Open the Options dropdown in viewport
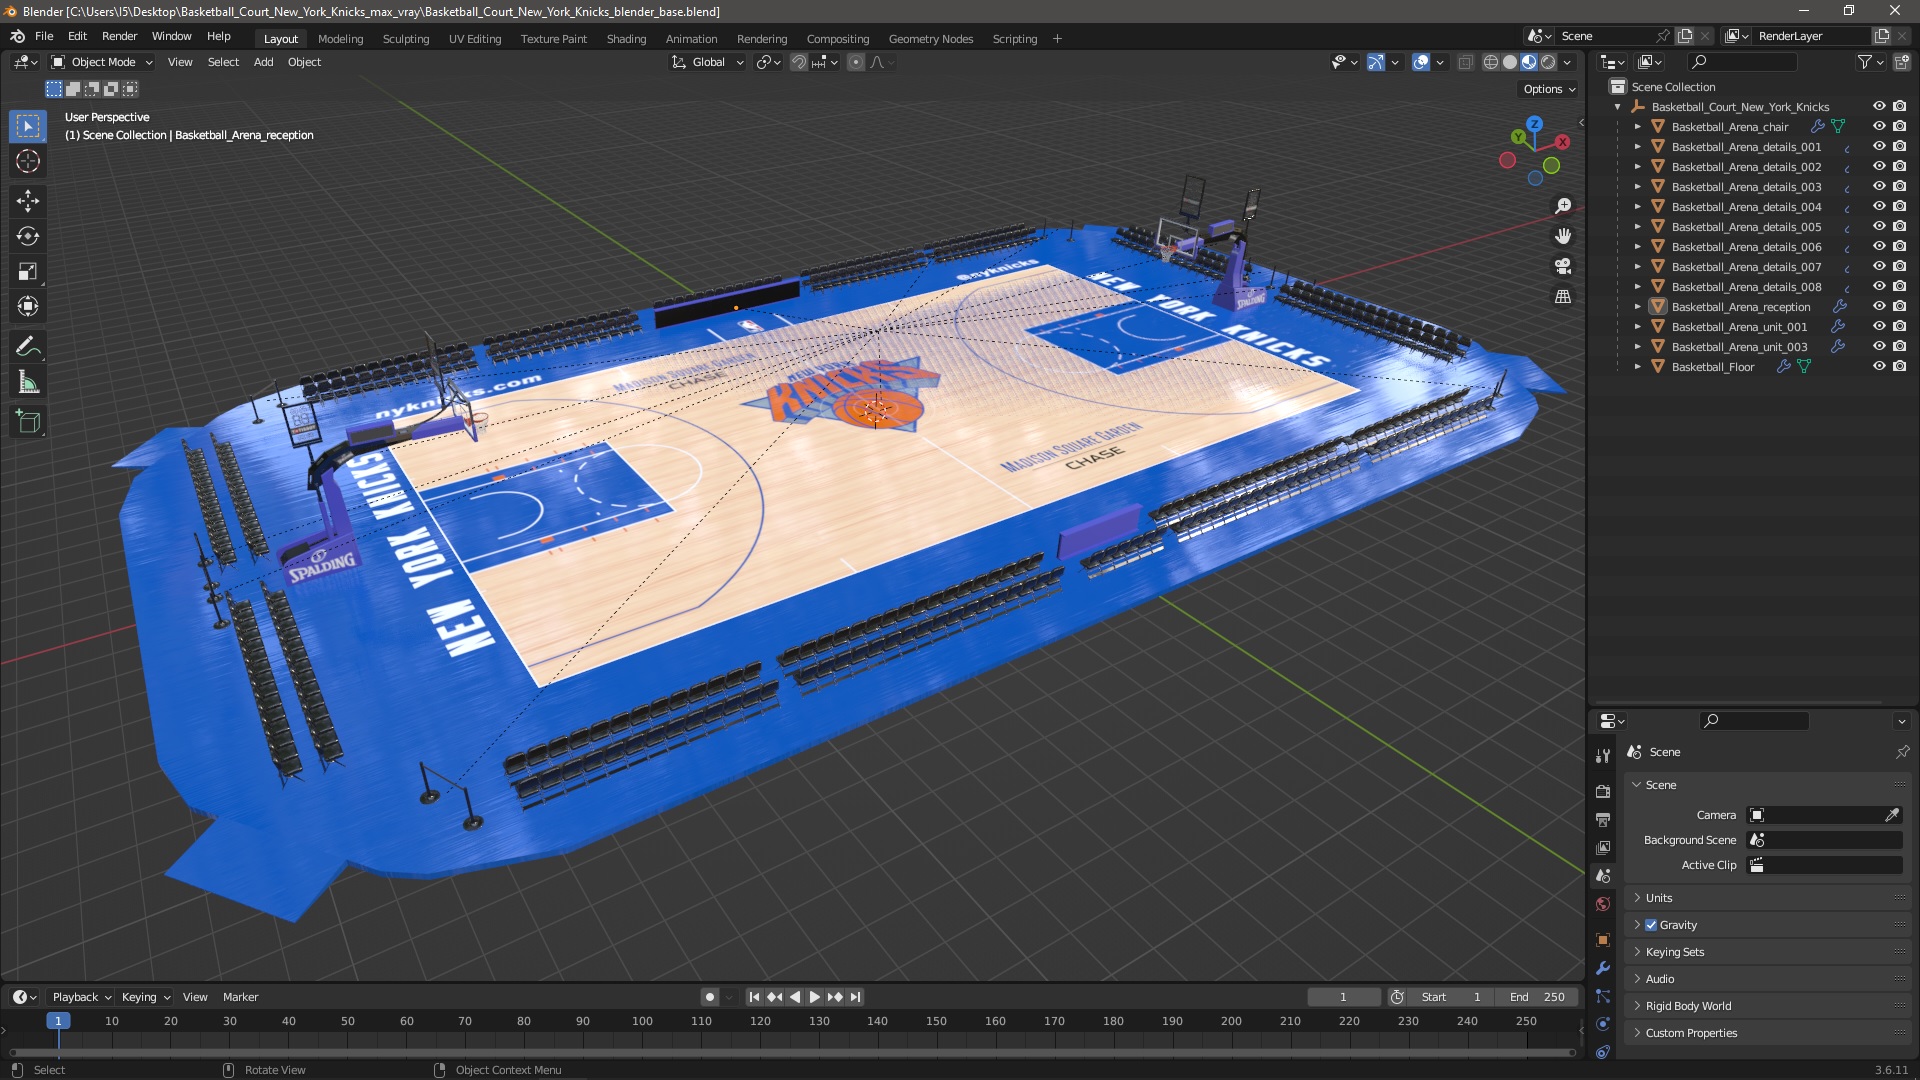The height and width of the screenshot is (1080, 1920). [x=1548, y=89]
